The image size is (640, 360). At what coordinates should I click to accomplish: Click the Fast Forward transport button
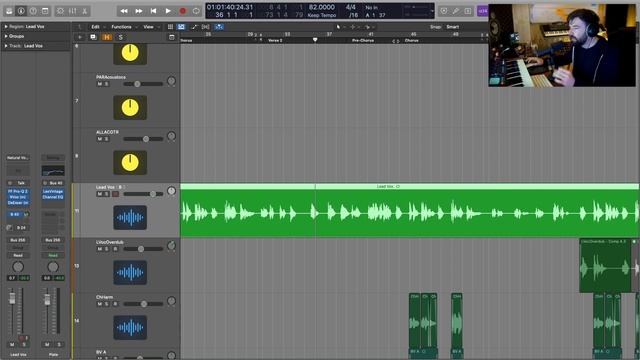pos(139,11)
